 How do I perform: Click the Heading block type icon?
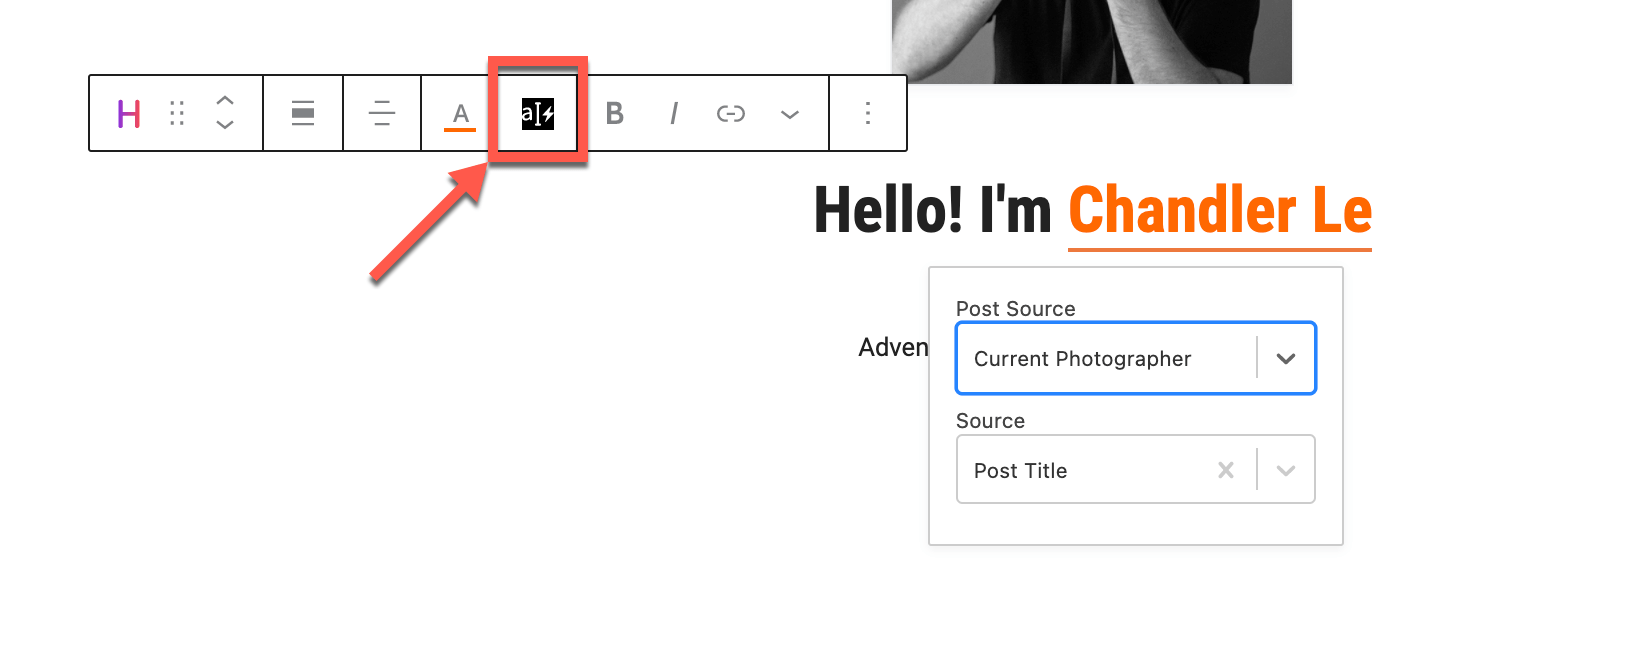129,114
